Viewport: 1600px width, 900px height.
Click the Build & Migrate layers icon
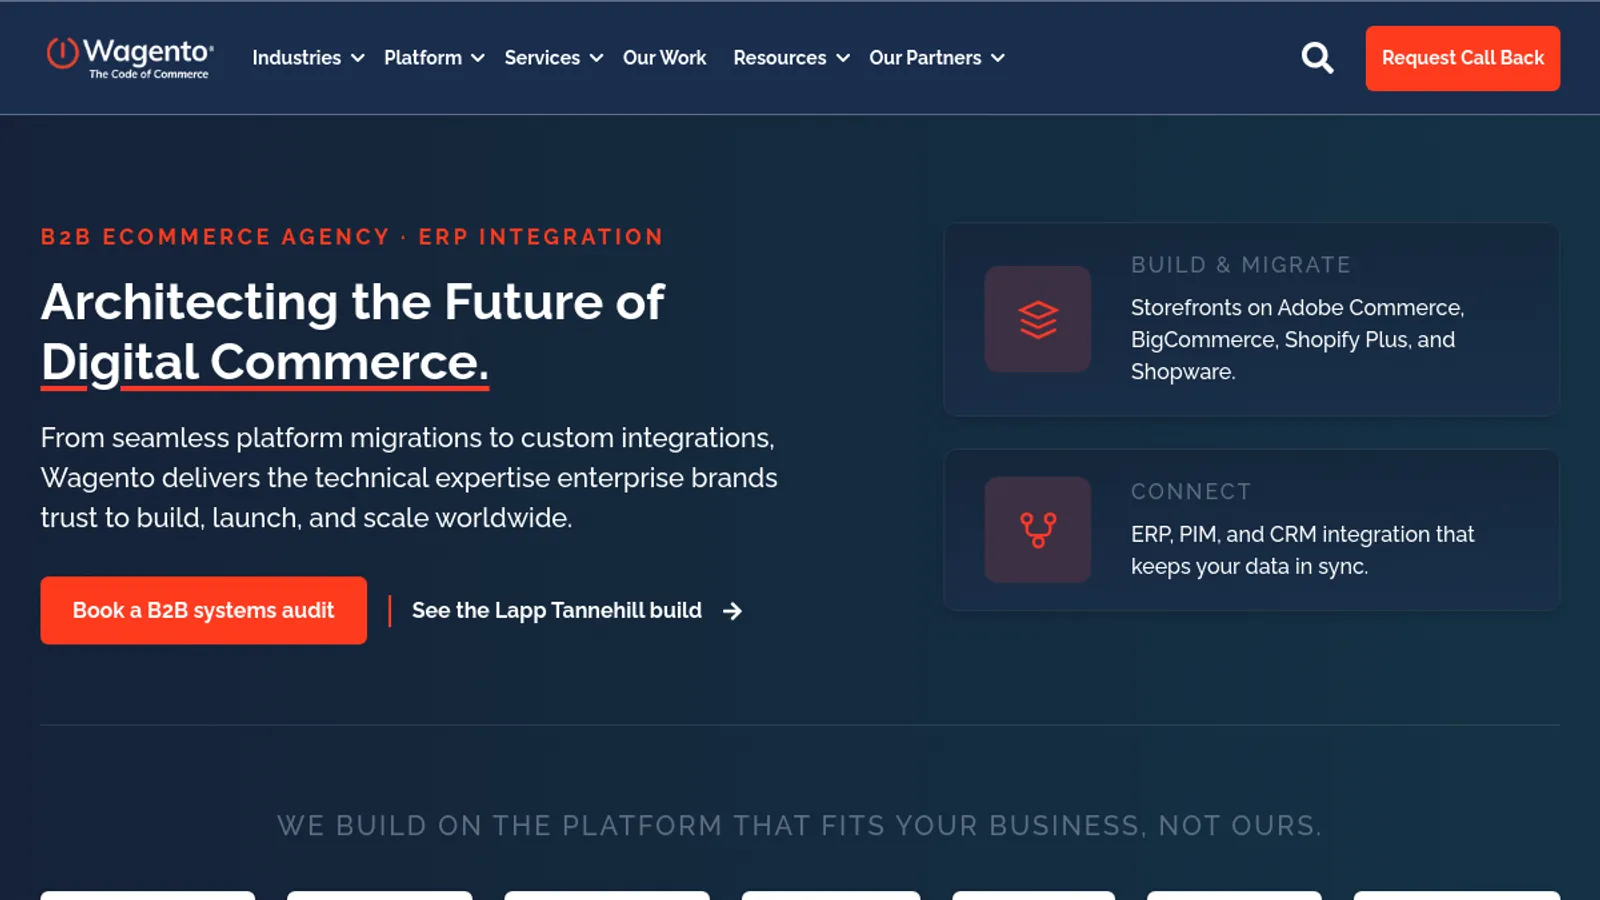pos(1038,319)
